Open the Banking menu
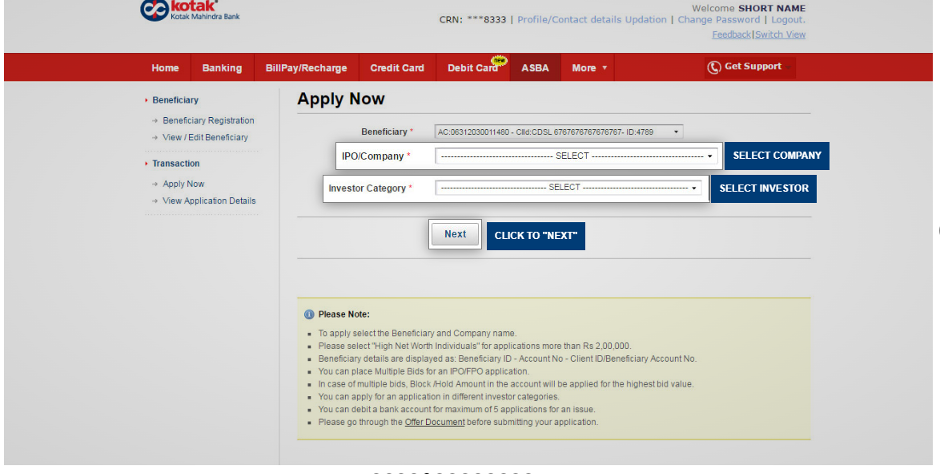The height and width of the screenshot is (474, 941). pyautogui.click(x=222, y=68)
